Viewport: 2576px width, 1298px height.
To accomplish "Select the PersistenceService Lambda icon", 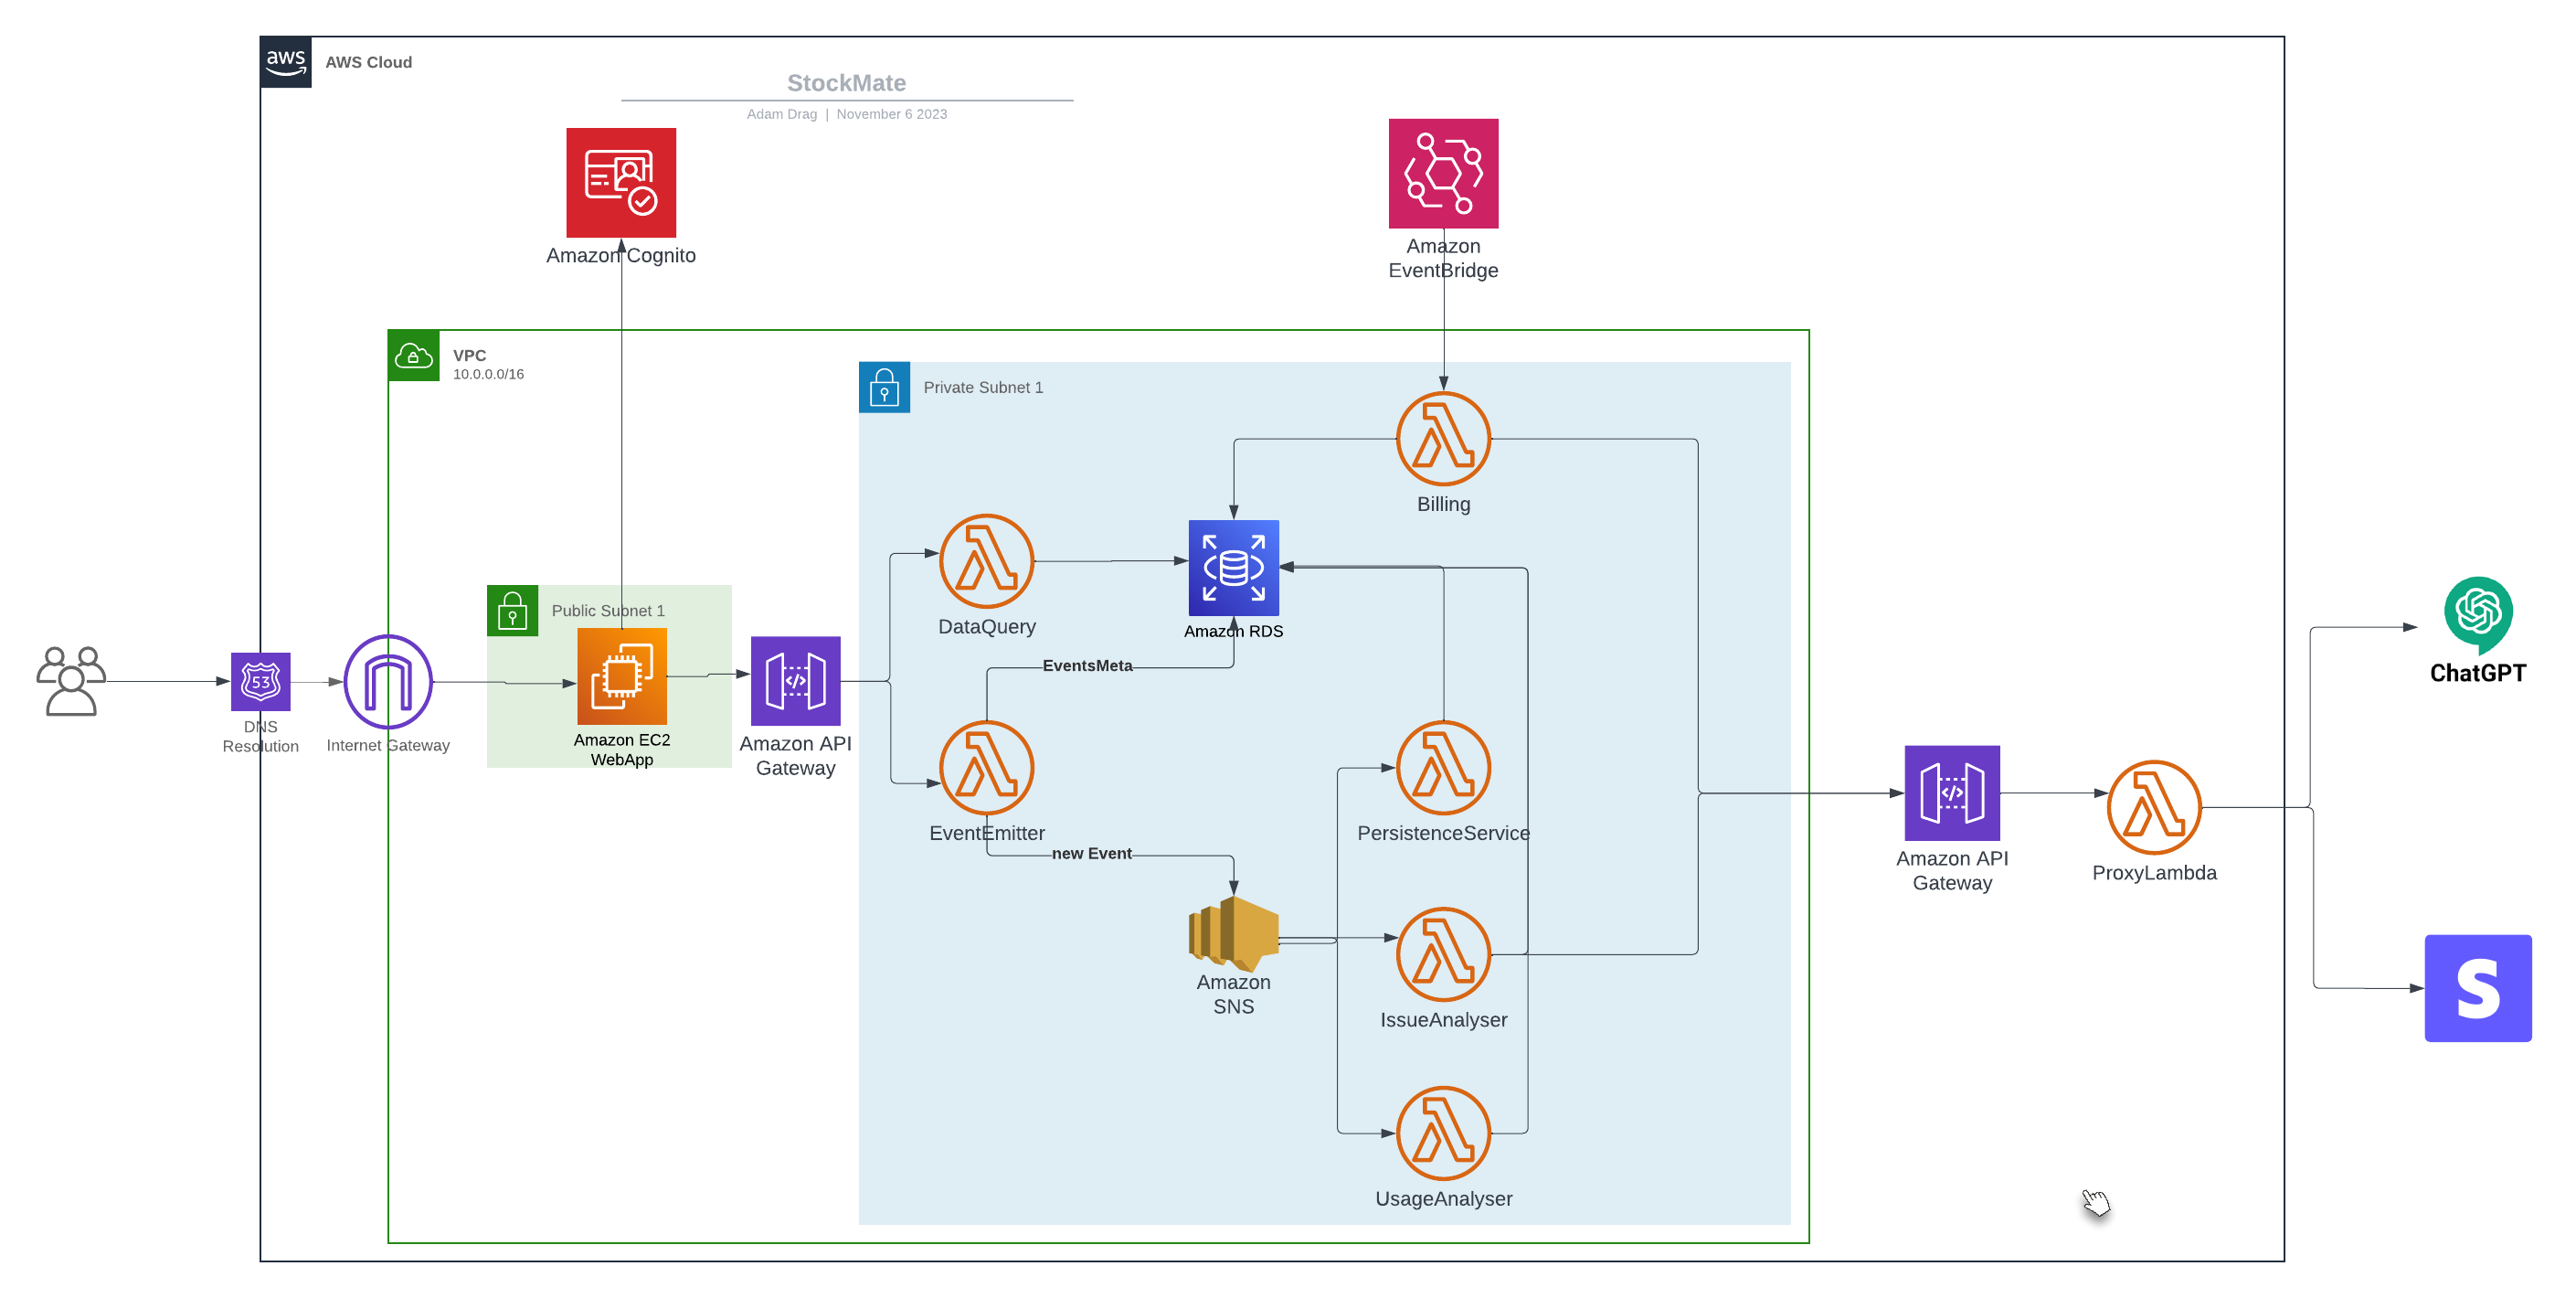I will pos(1443,768).
